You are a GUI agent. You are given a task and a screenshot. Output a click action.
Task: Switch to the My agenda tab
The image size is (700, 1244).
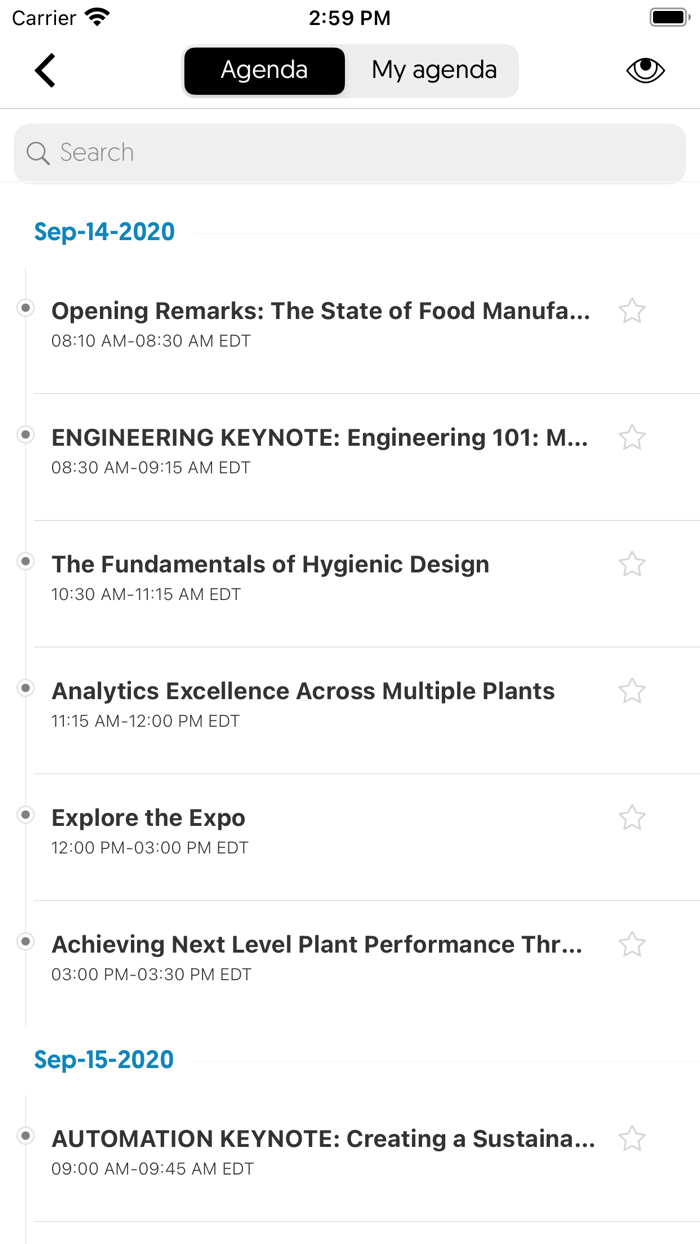(432, 70)
